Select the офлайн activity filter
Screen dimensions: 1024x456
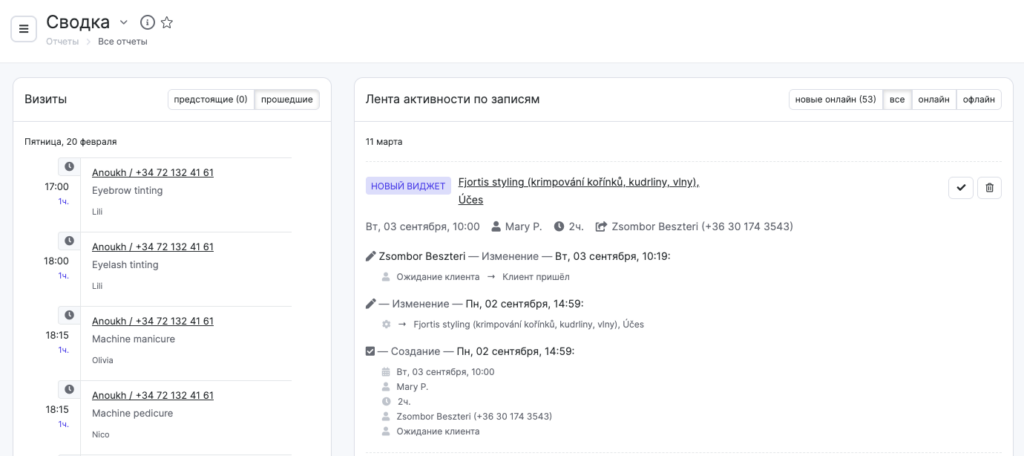click(x=978, y=99)
